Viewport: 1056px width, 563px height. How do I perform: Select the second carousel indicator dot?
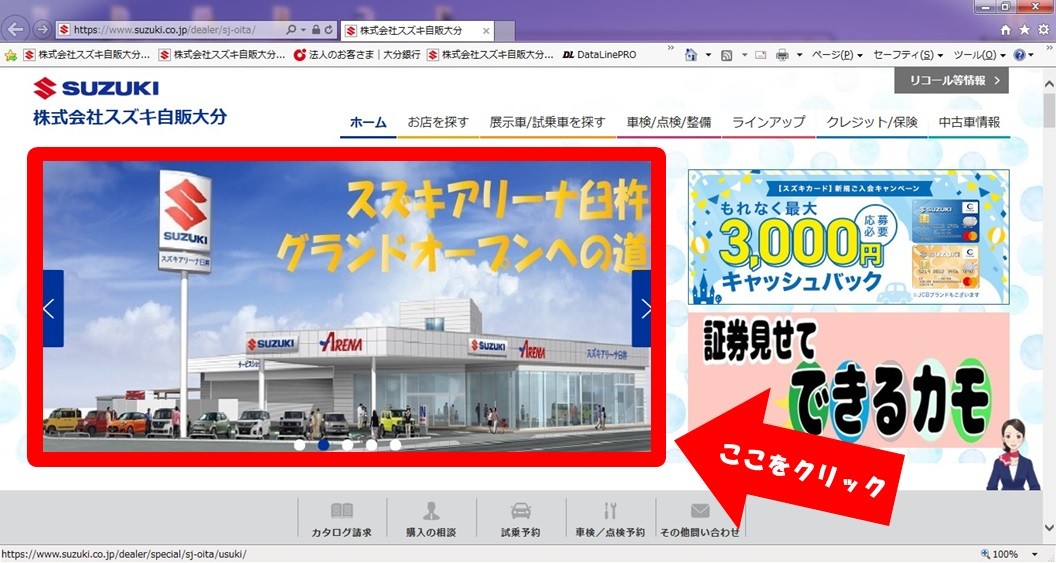coord(323,445)
